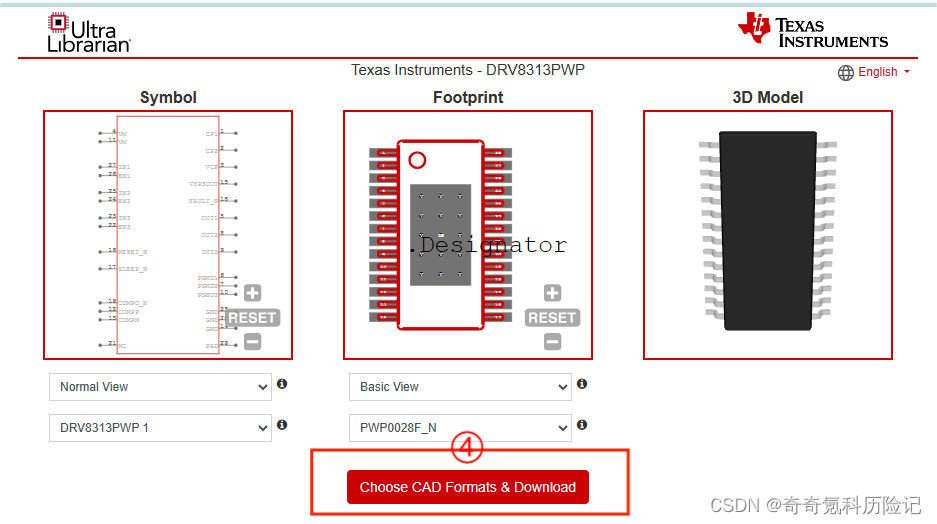Open the DRV8313PWP 1 symbol dropdown
Image resolution: width=937 pixels, height=524 pixels.
click(x=160, y=428)
